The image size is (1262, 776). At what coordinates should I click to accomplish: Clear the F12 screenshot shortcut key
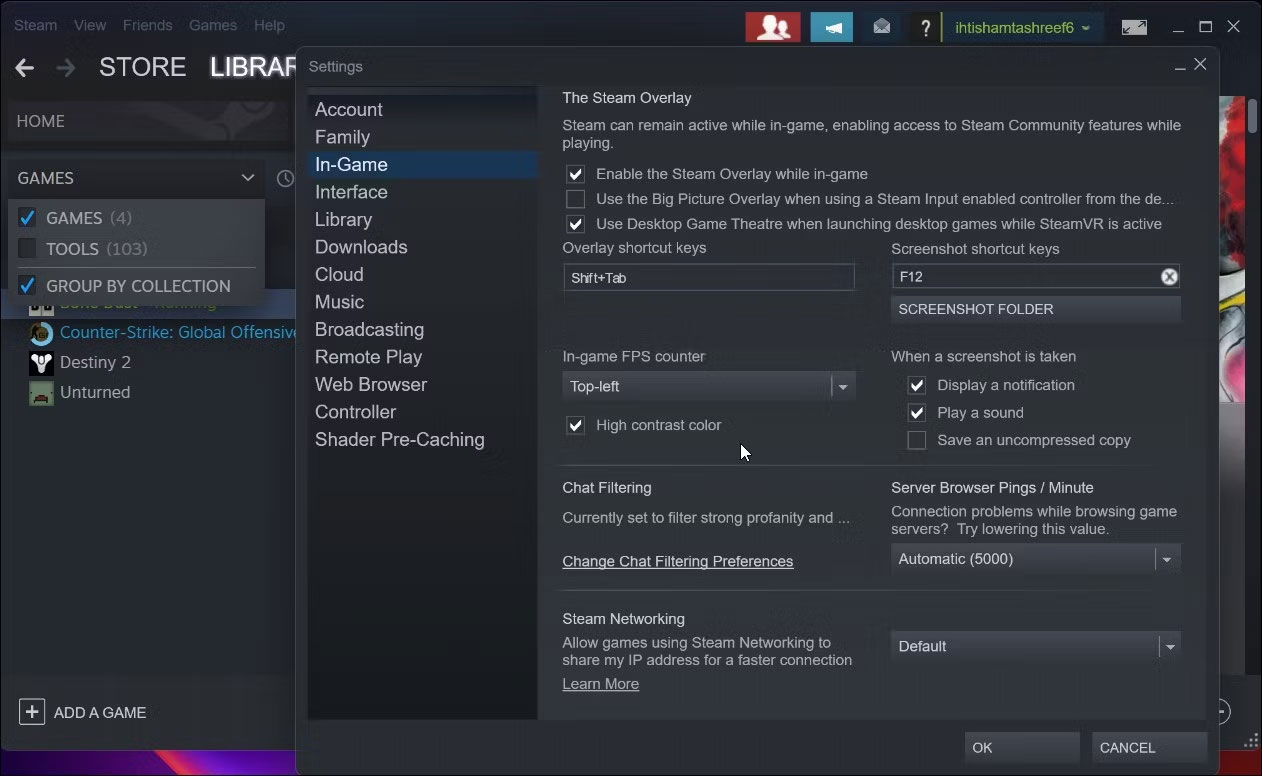(x=1168, y=277)
